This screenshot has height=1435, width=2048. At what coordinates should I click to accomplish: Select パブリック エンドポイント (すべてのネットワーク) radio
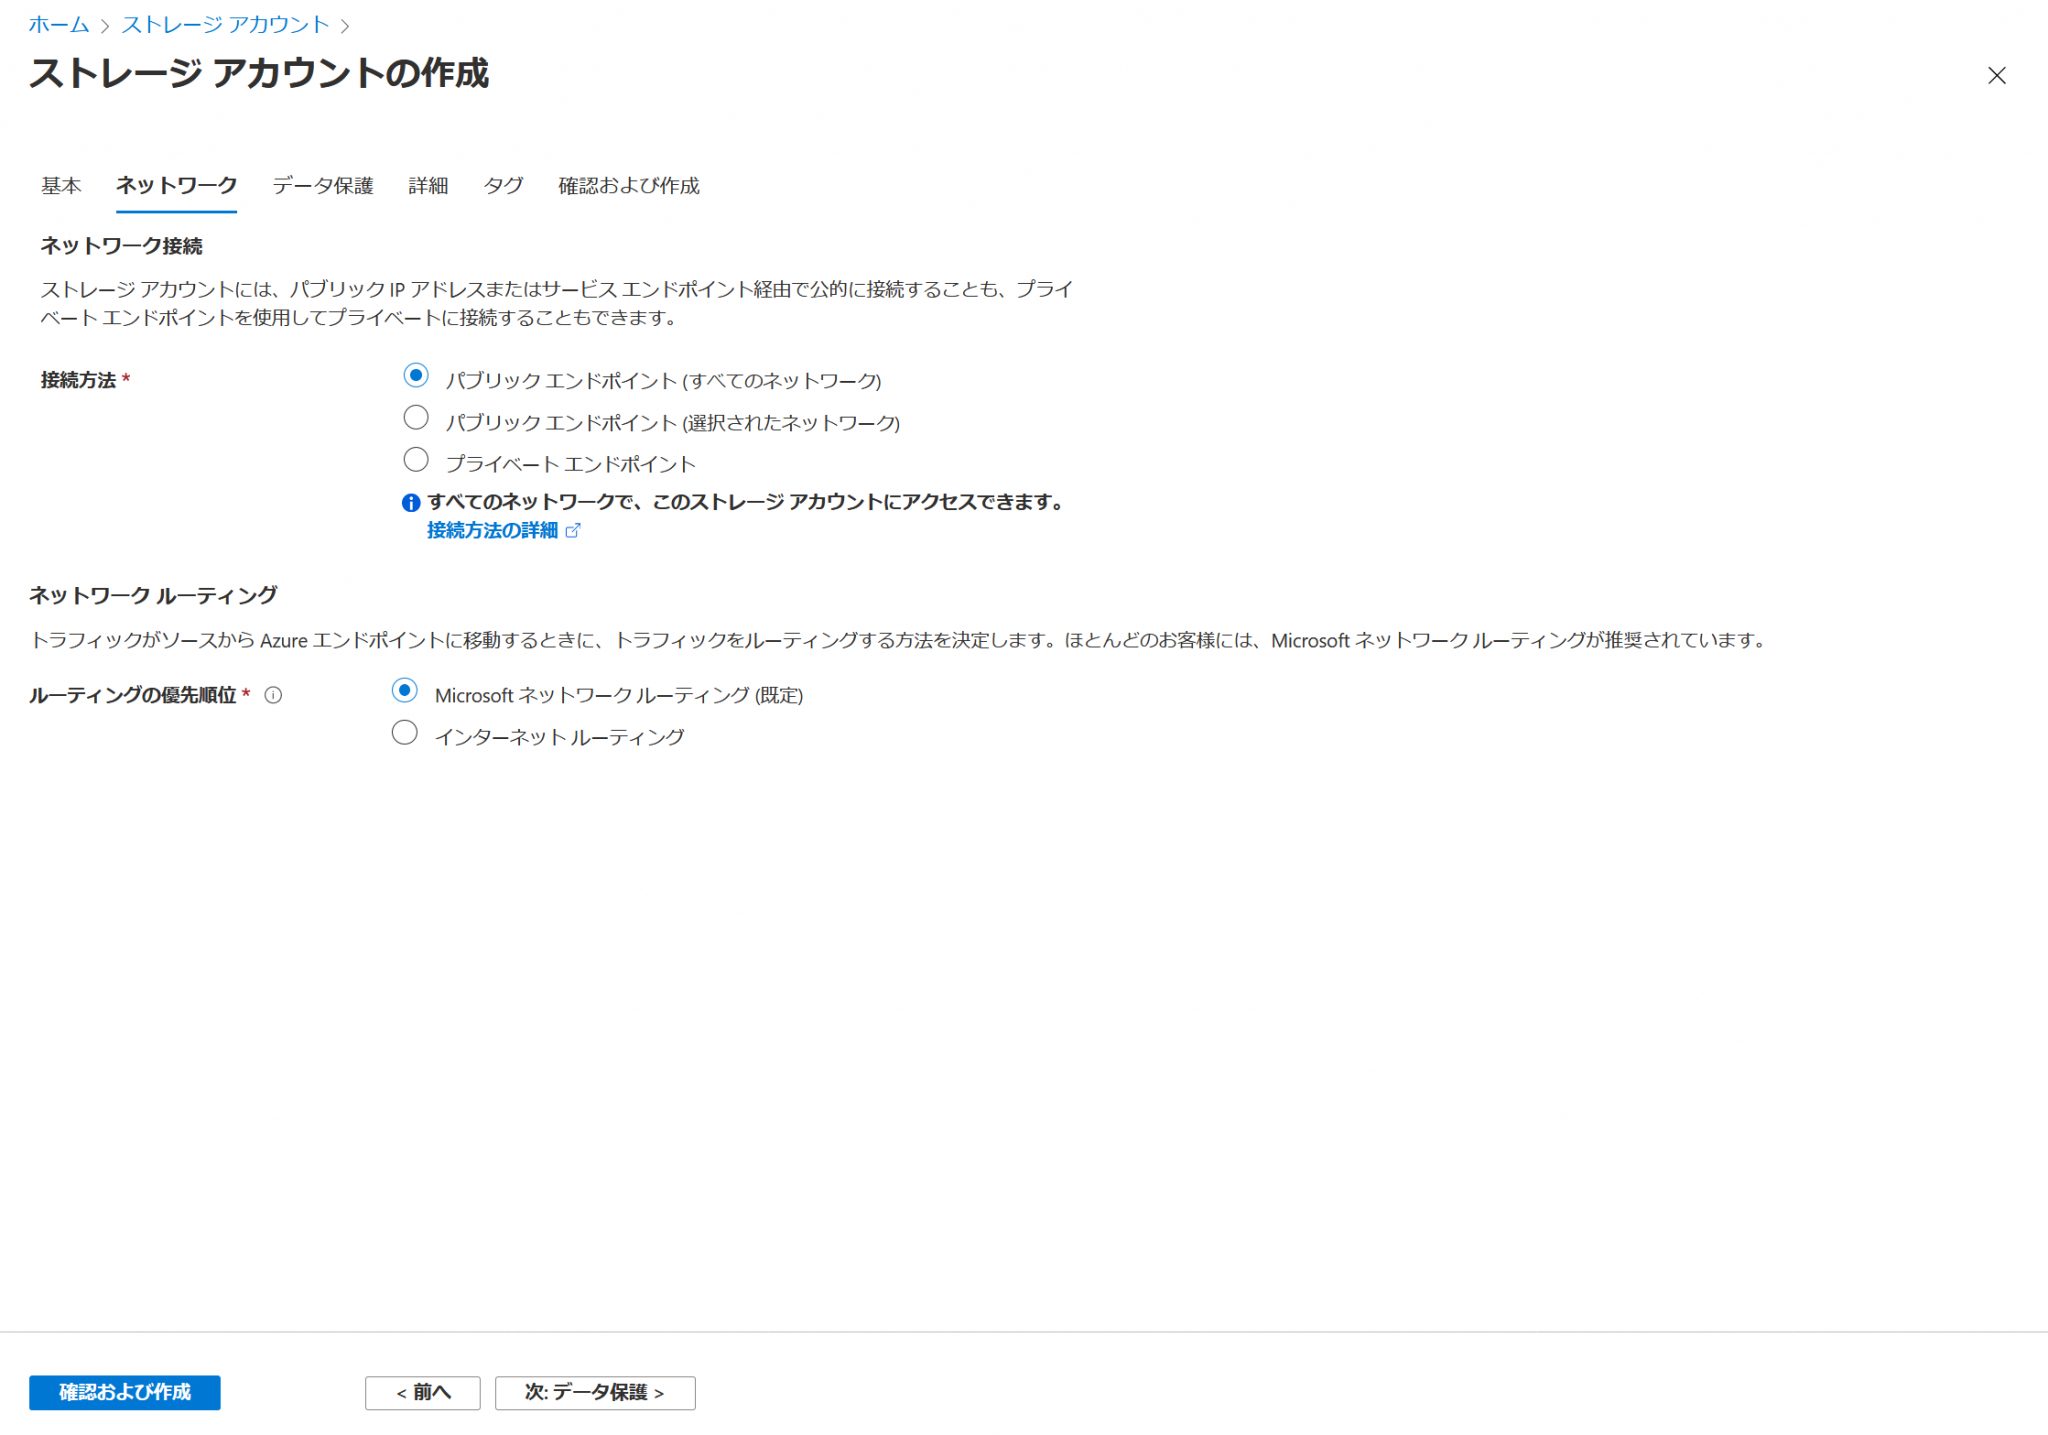pyautogui.click(x=416, y=375)
